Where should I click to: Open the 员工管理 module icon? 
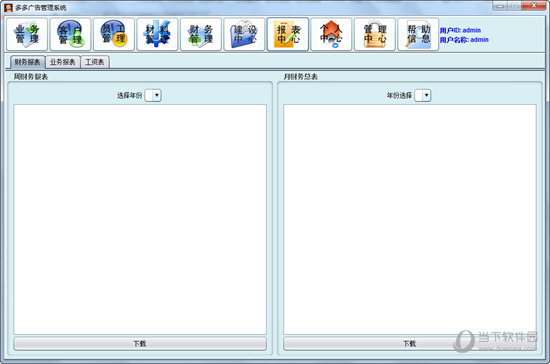pos(114,34)
